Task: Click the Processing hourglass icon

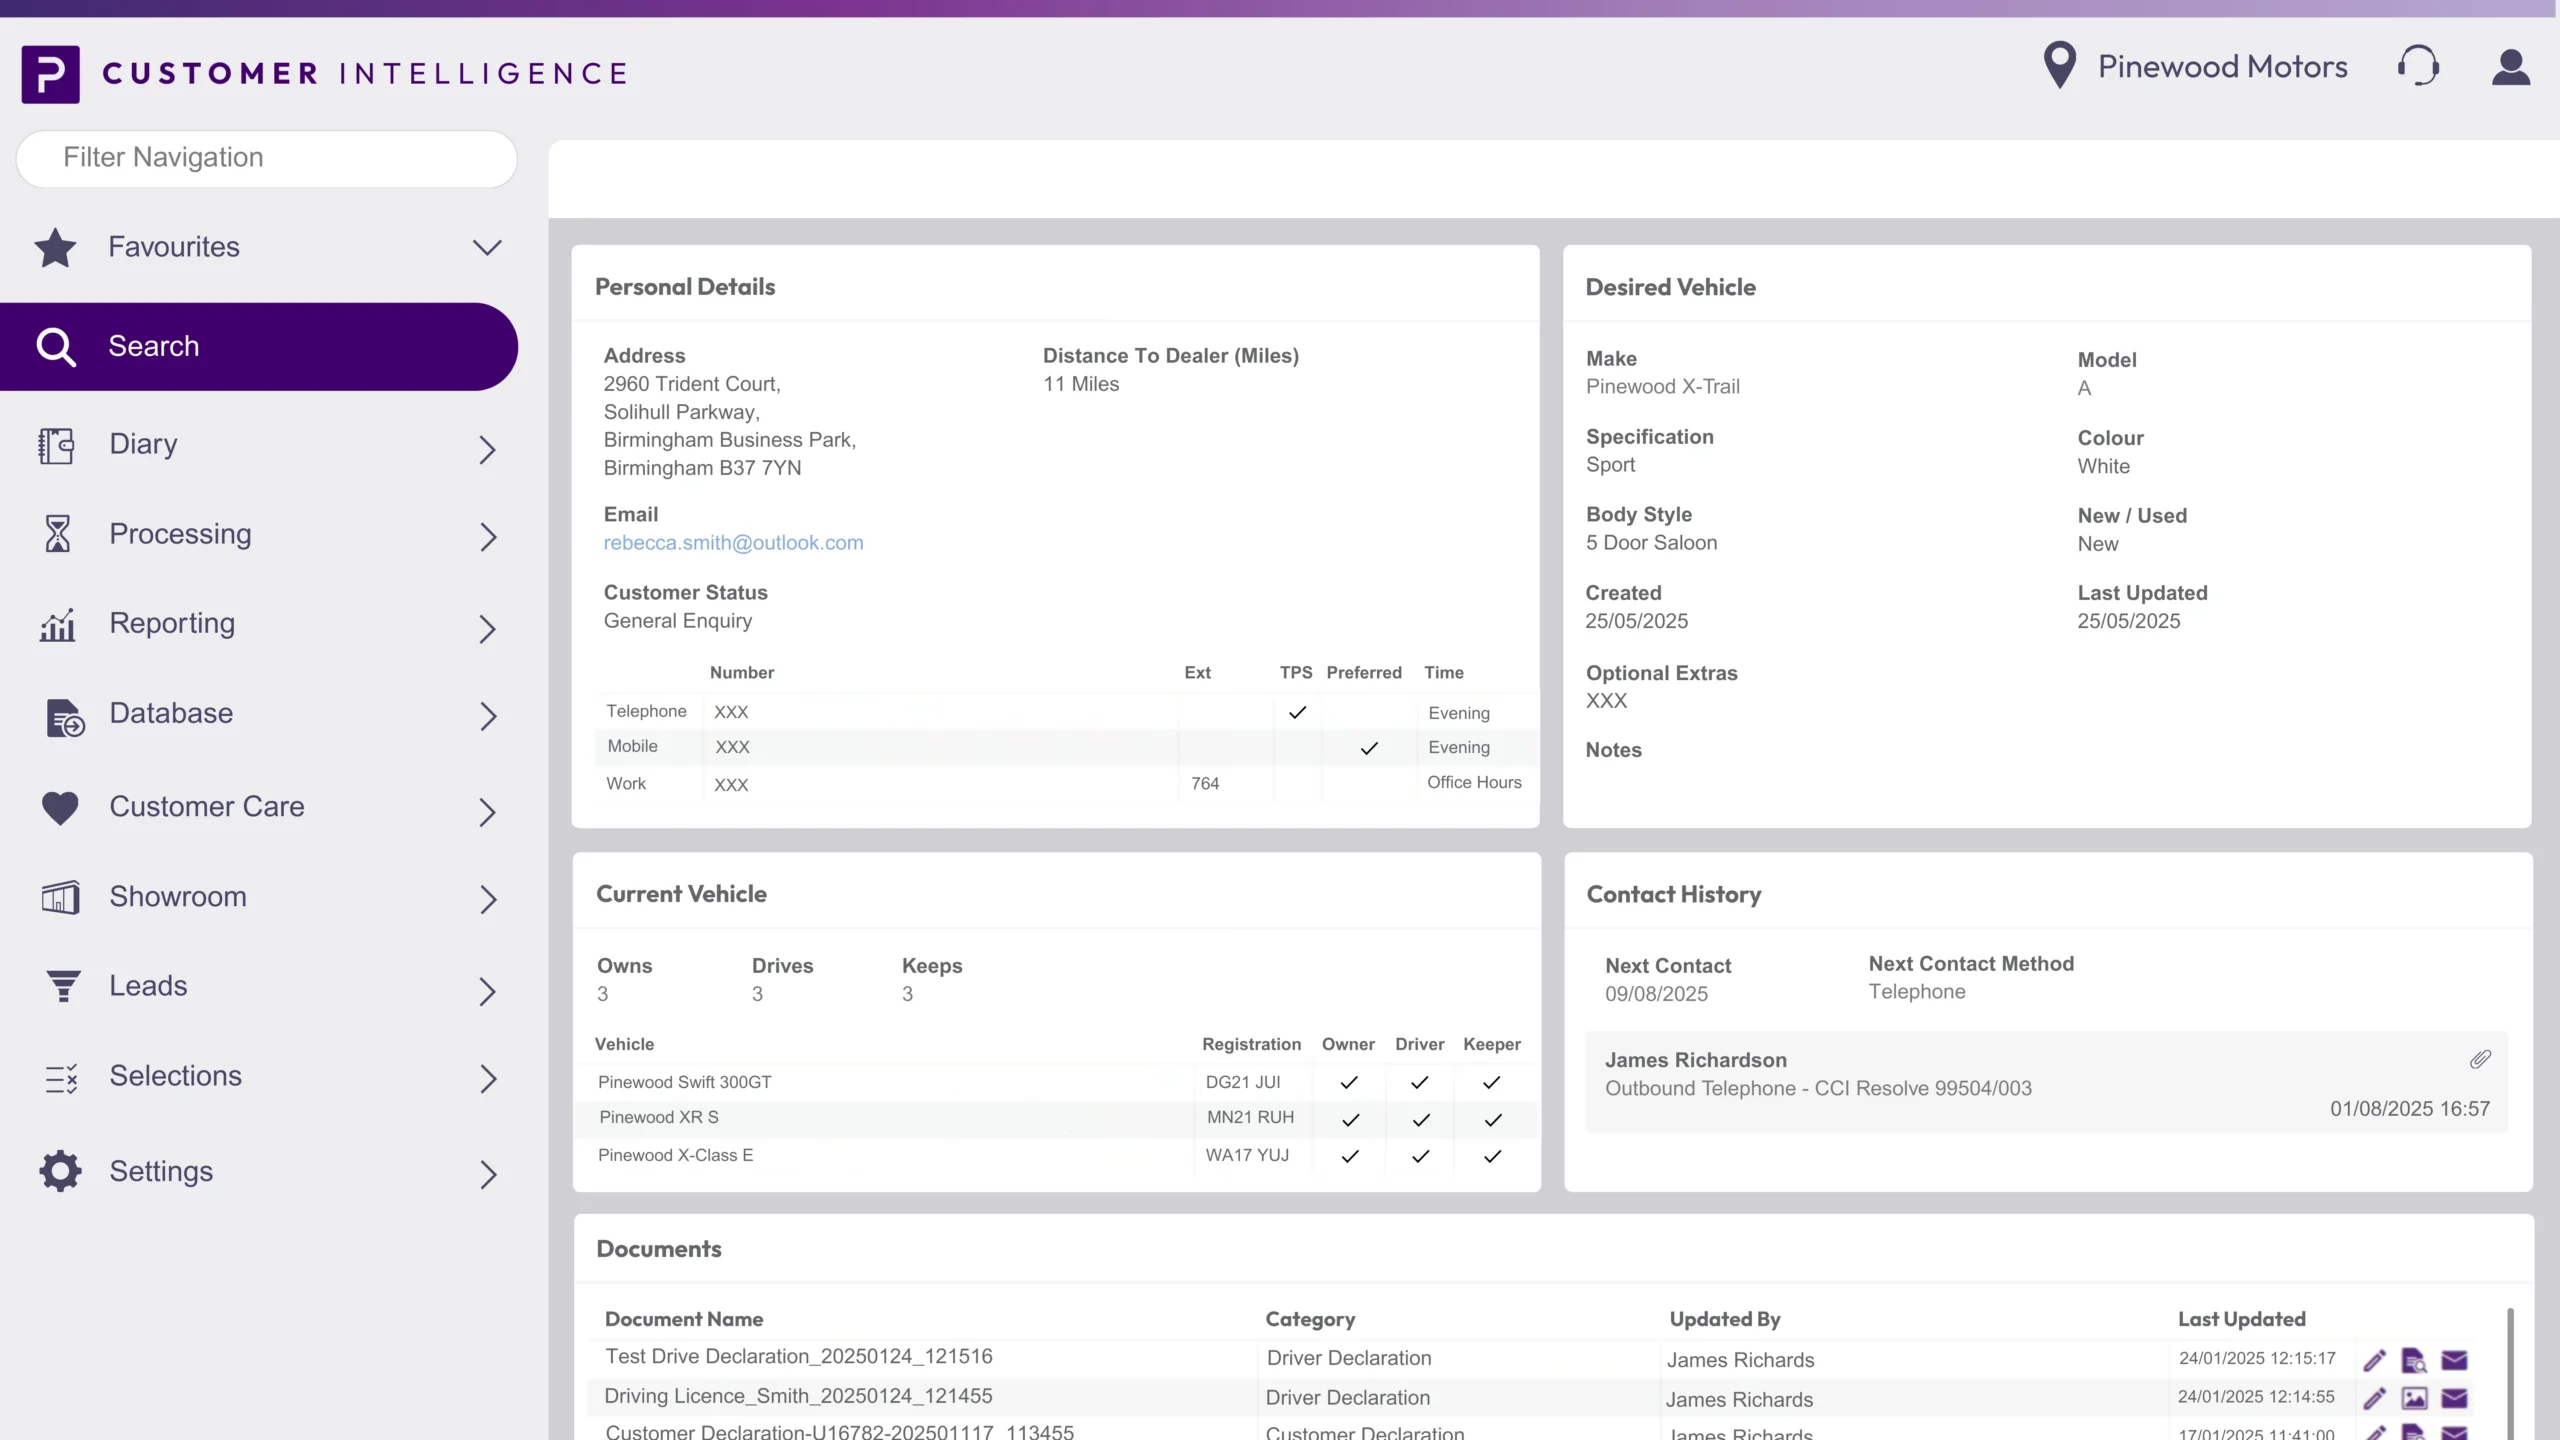Action: coord(58,534)
